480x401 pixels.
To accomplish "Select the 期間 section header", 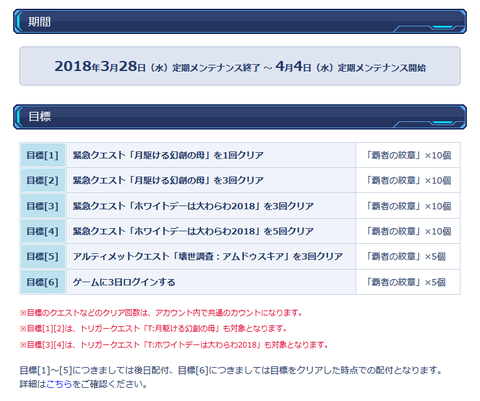I will (240, 22).
